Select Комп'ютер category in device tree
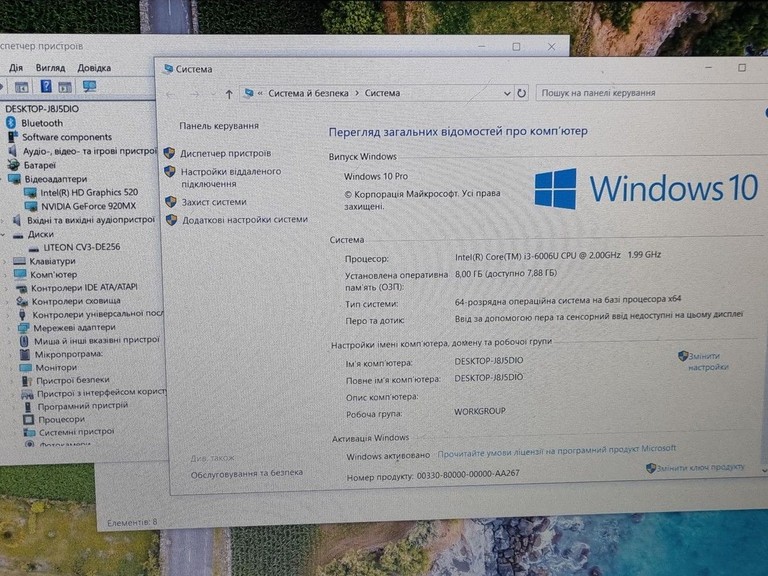768x576 pixels. tap(53, 274)
